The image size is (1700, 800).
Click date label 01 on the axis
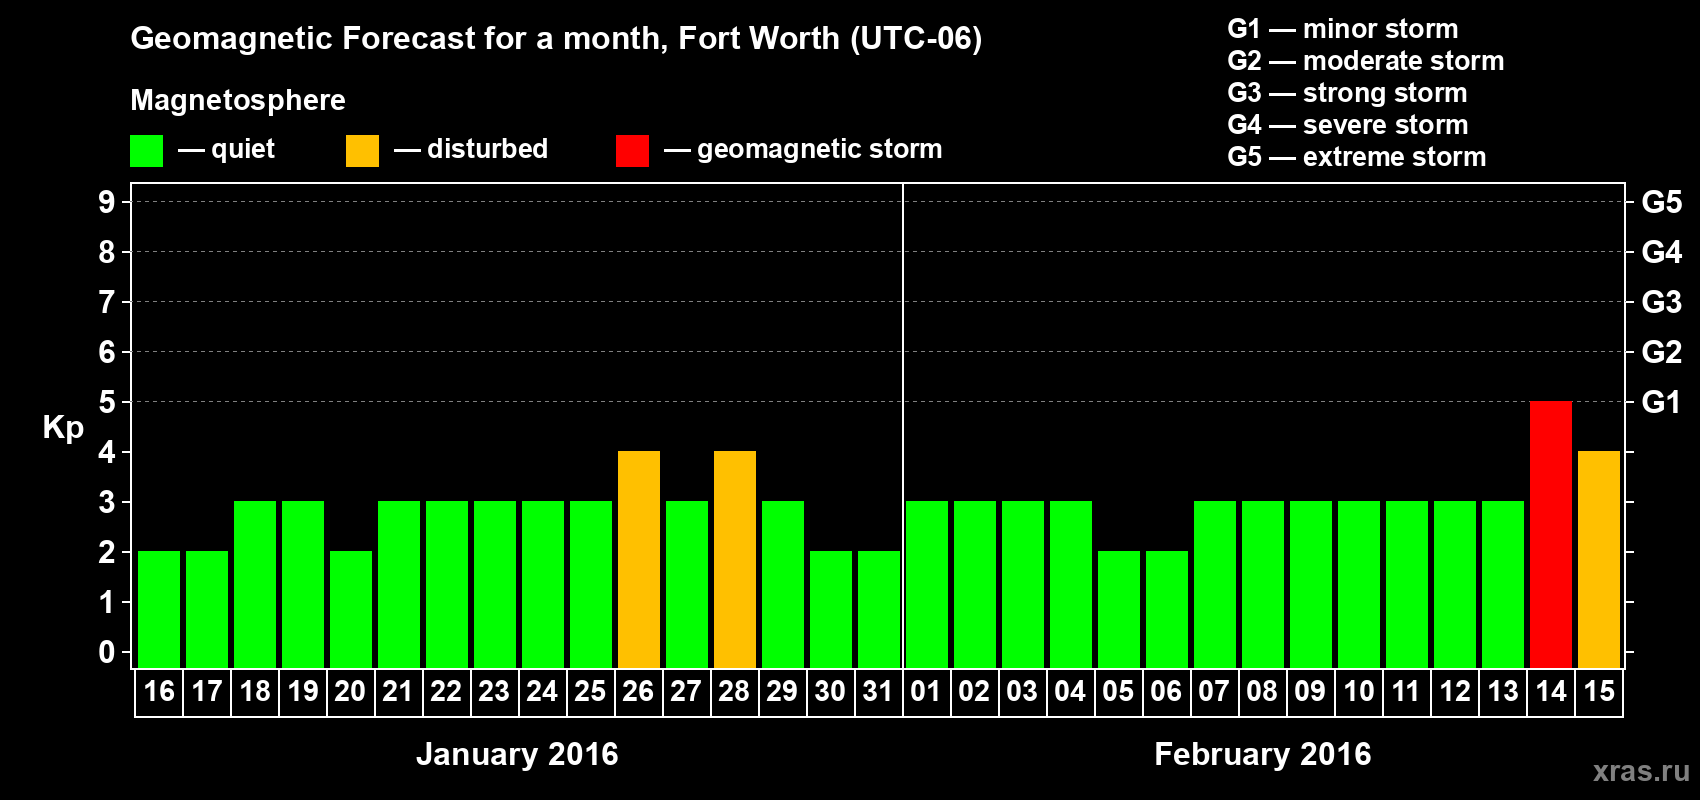click(926, 691)
